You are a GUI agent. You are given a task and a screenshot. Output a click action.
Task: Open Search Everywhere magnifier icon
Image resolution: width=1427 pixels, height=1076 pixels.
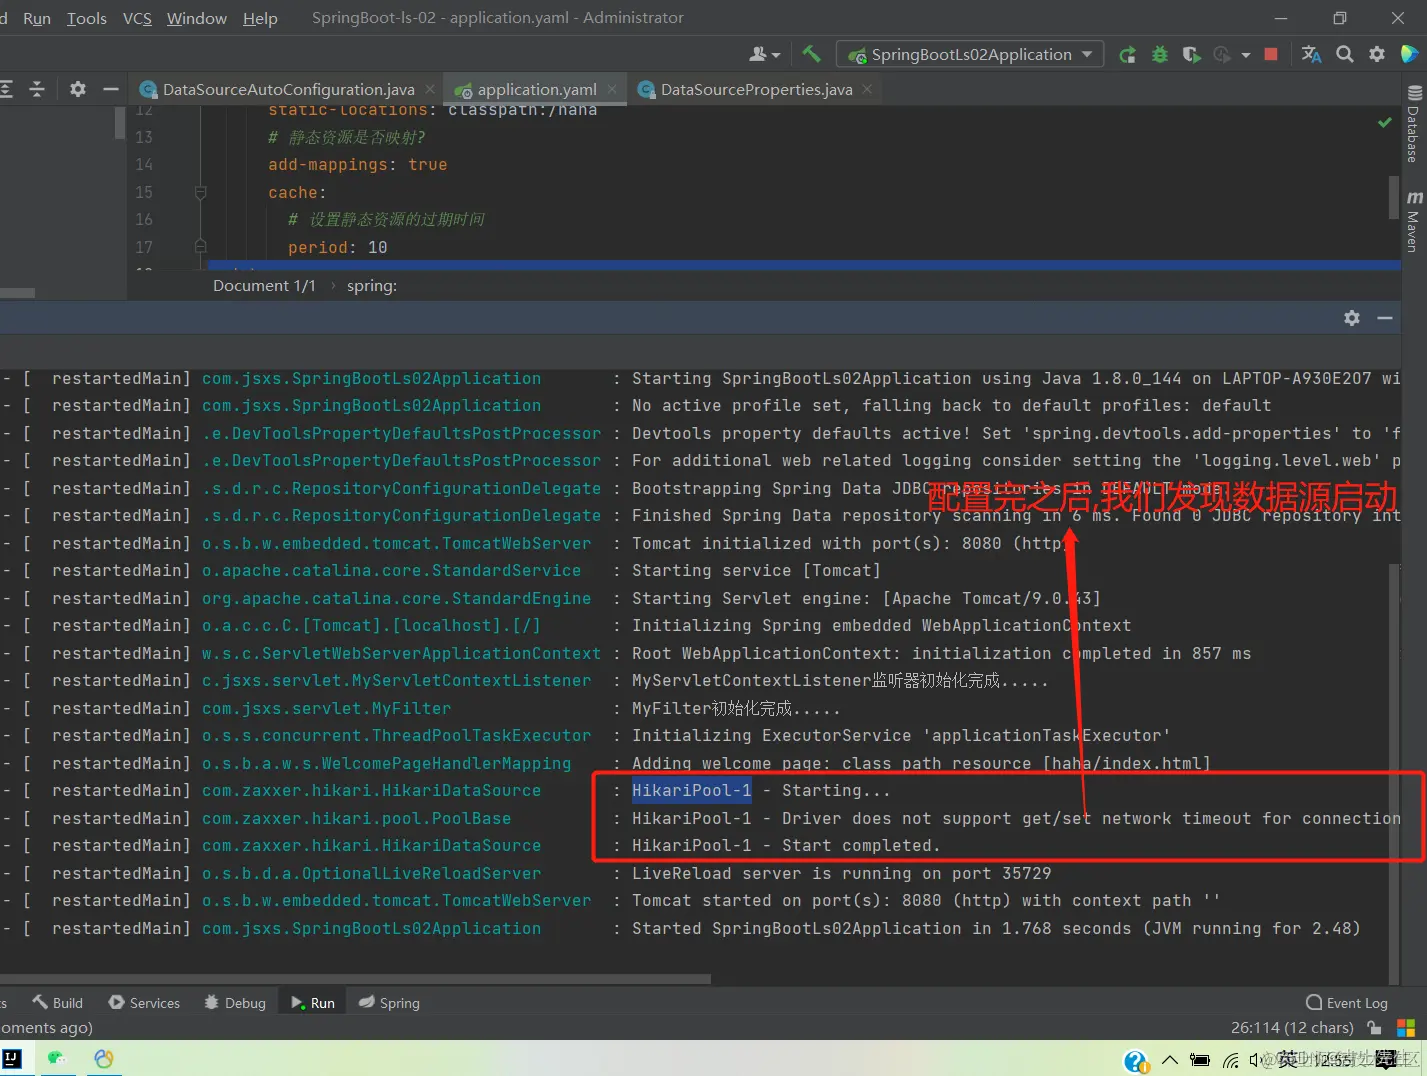tap(1345, 54)
